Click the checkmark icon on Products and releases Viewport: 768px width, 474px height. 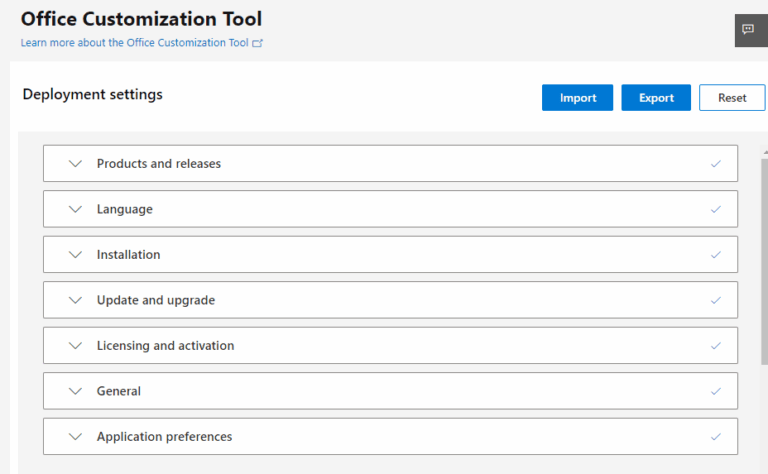coord(715,163)
